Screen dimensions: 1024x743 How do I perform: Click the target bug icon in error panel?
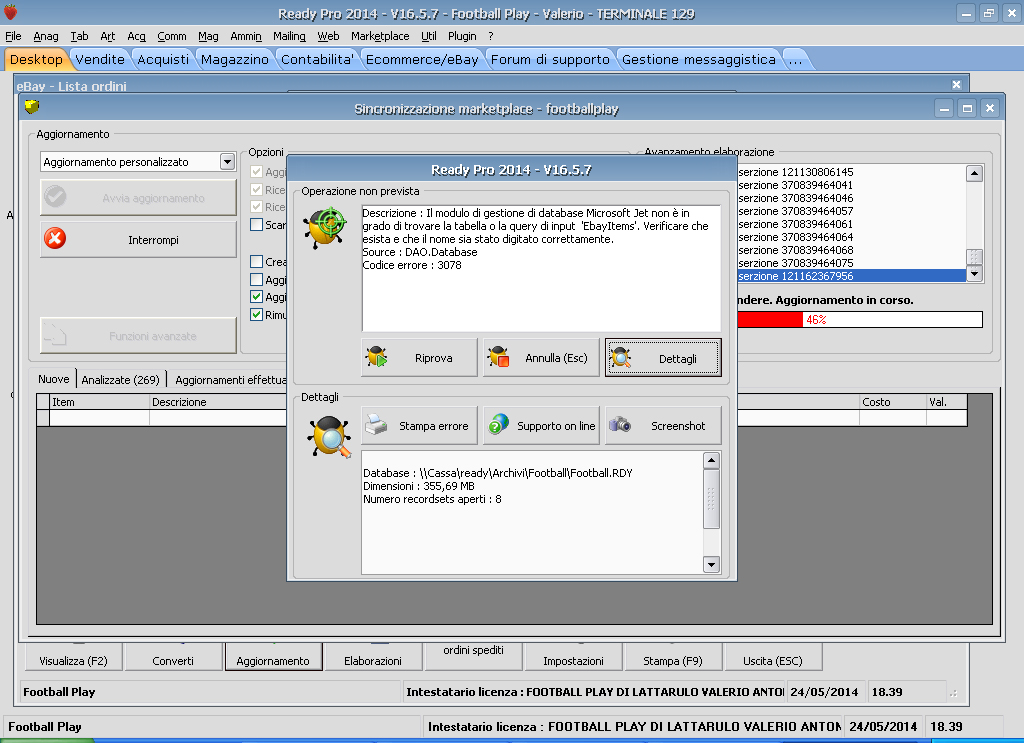coord(325,228)
